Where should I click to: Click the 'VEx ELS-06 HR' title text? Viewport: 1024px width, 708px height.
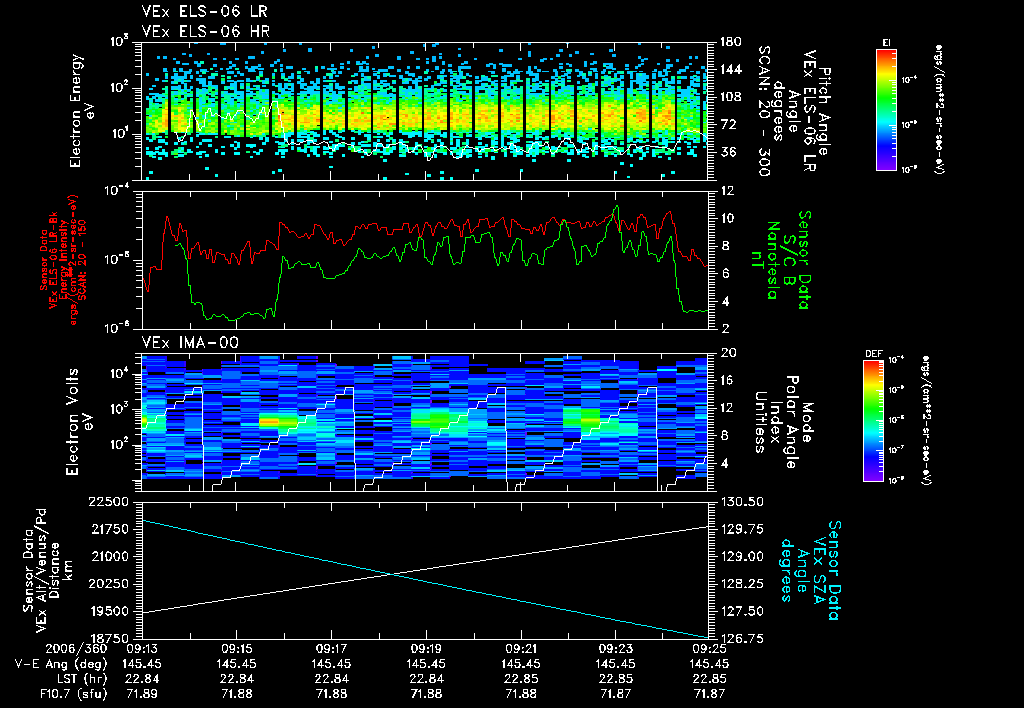pyautogui.click(x=206, y=31)
